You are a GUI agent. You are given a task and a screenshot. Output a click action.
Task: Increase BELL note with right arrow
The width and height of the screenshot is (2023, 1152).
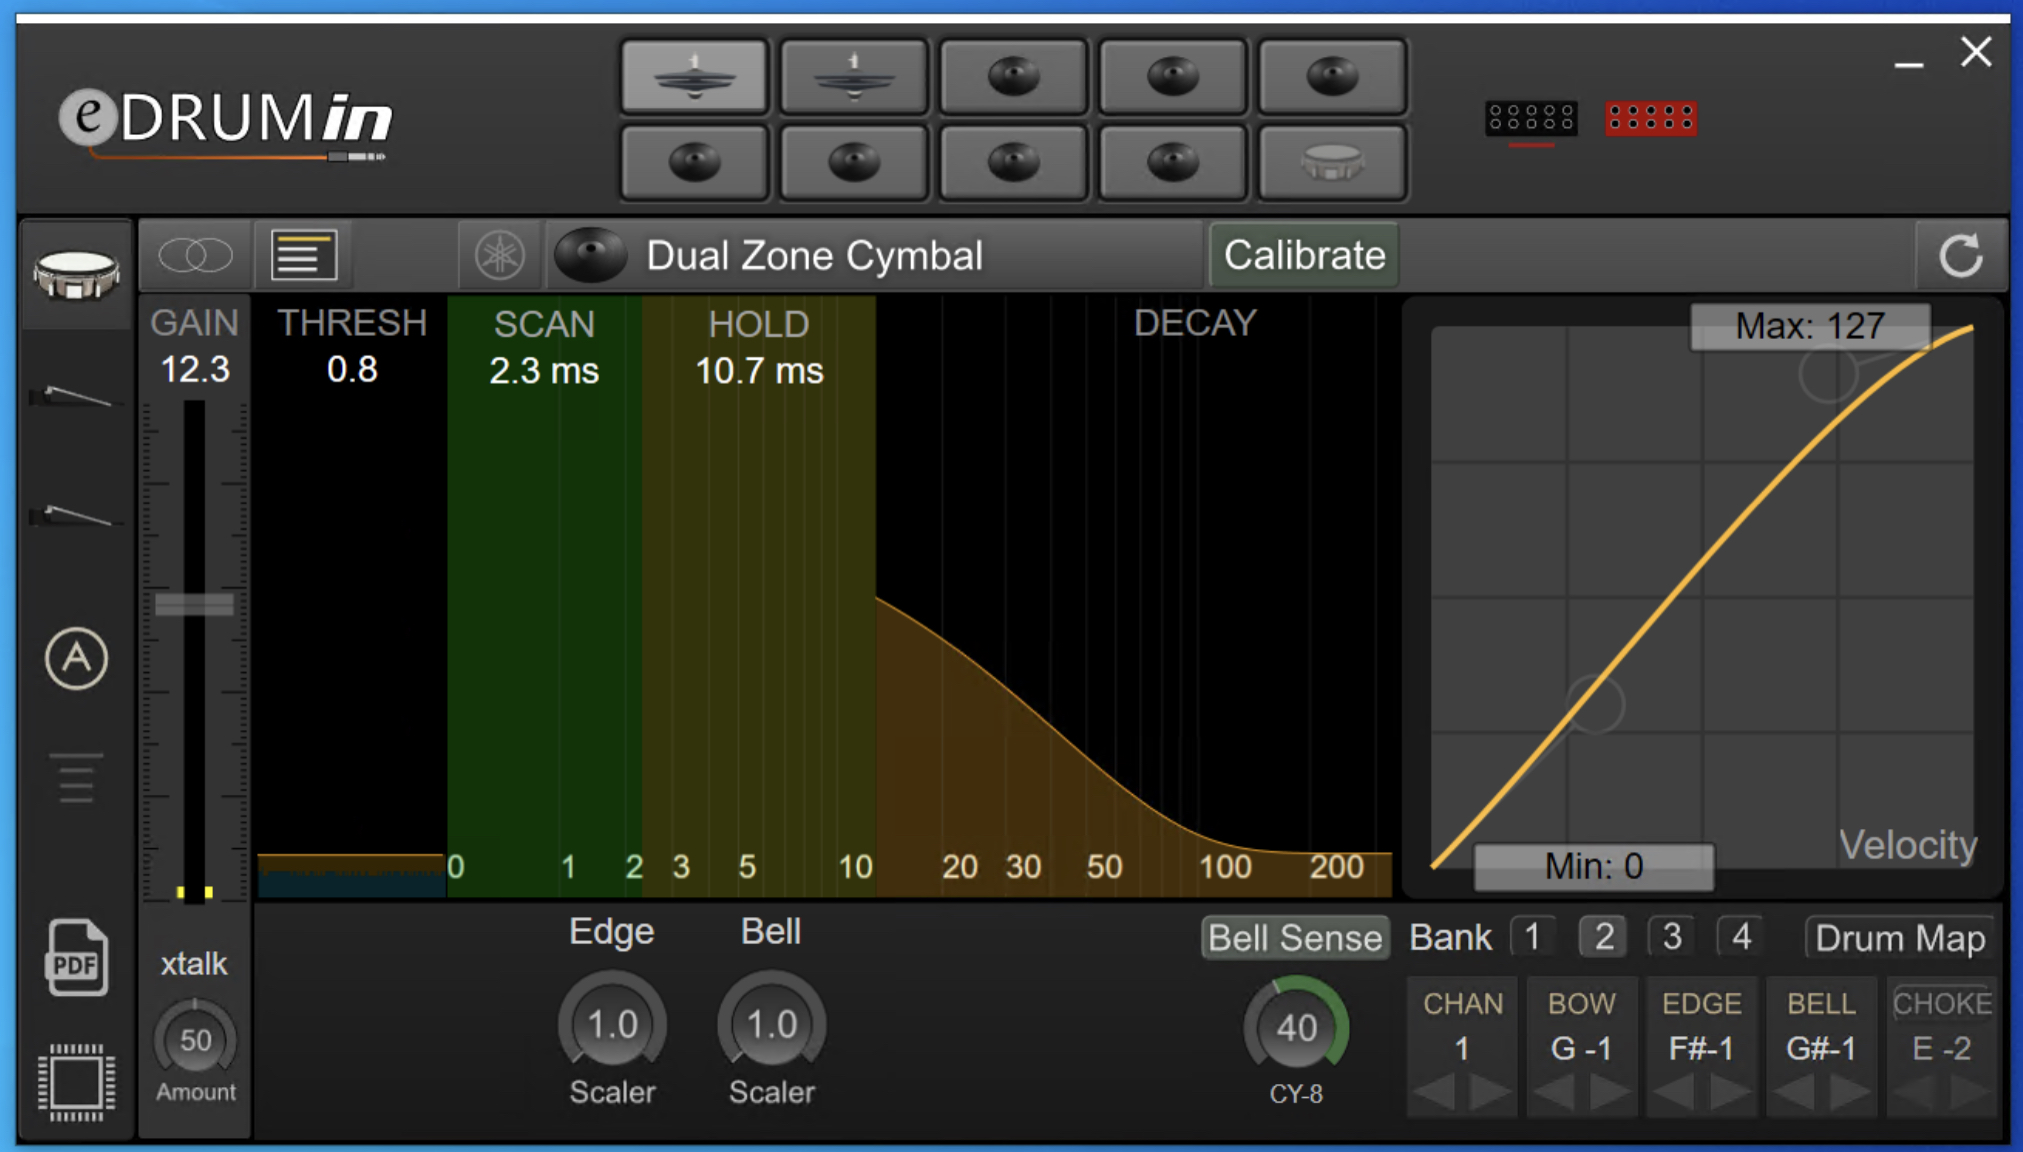pos(1849,1092)
